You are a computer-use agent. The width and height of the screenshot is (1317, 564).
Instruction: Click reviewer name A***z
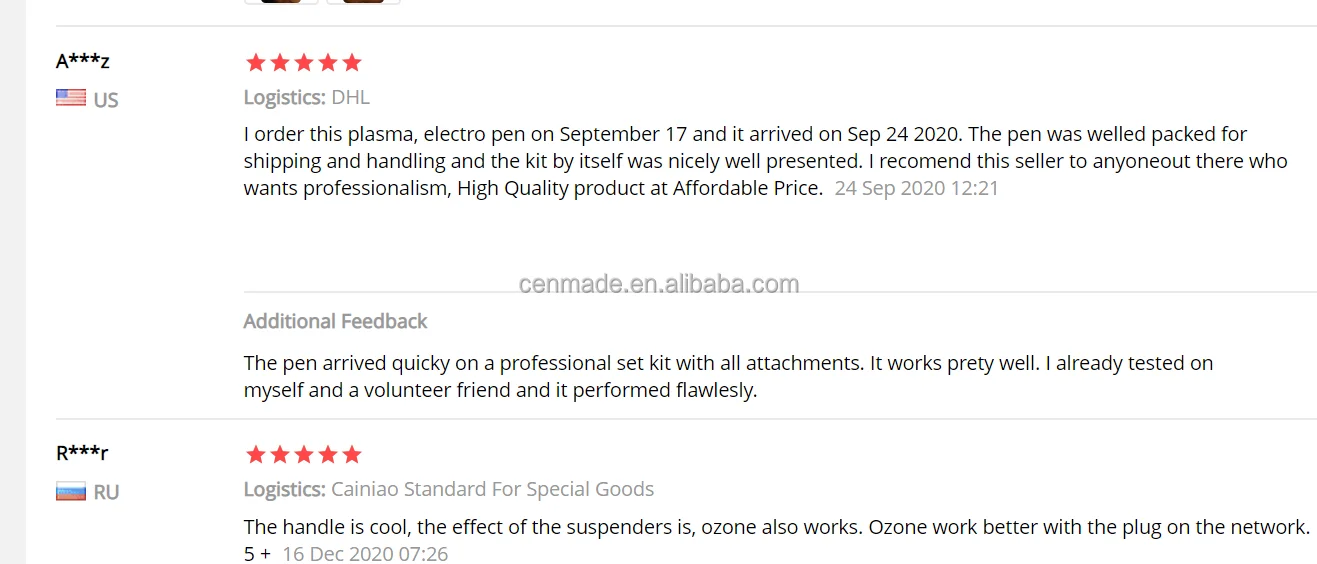(83, 61)
